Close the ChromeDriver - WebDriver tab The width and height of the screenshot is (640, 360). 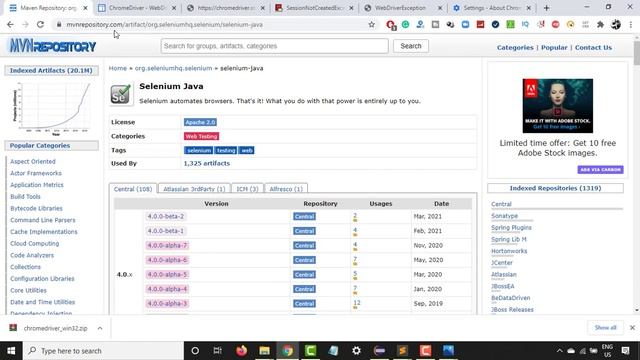click(x=174, y=8)
